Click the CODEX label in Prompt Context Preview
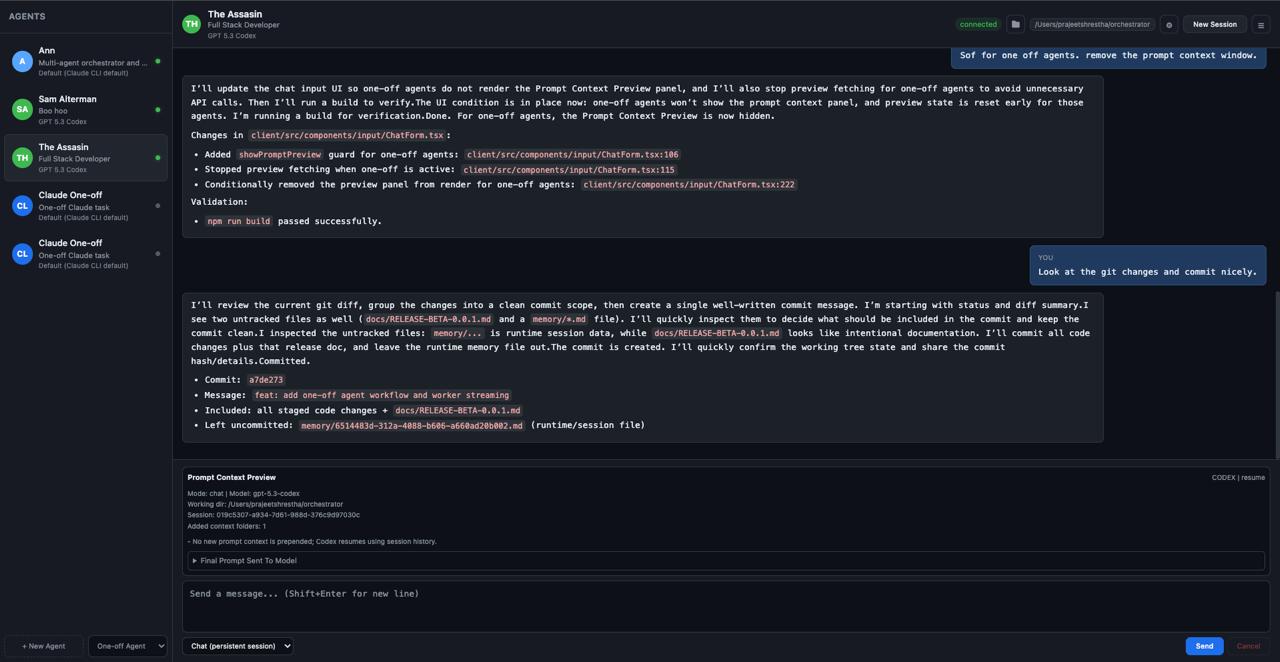This screenshot has width=1280, height=662. pos(1223,477)
